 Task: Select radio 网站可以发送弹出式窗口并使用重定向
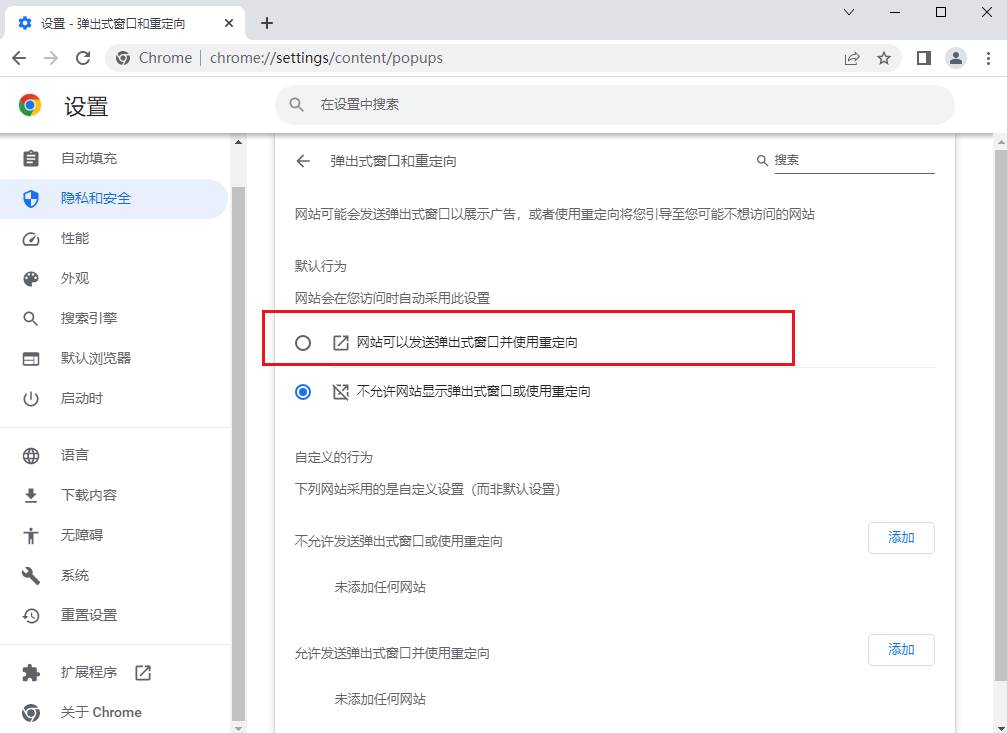[x=302, y=343]
